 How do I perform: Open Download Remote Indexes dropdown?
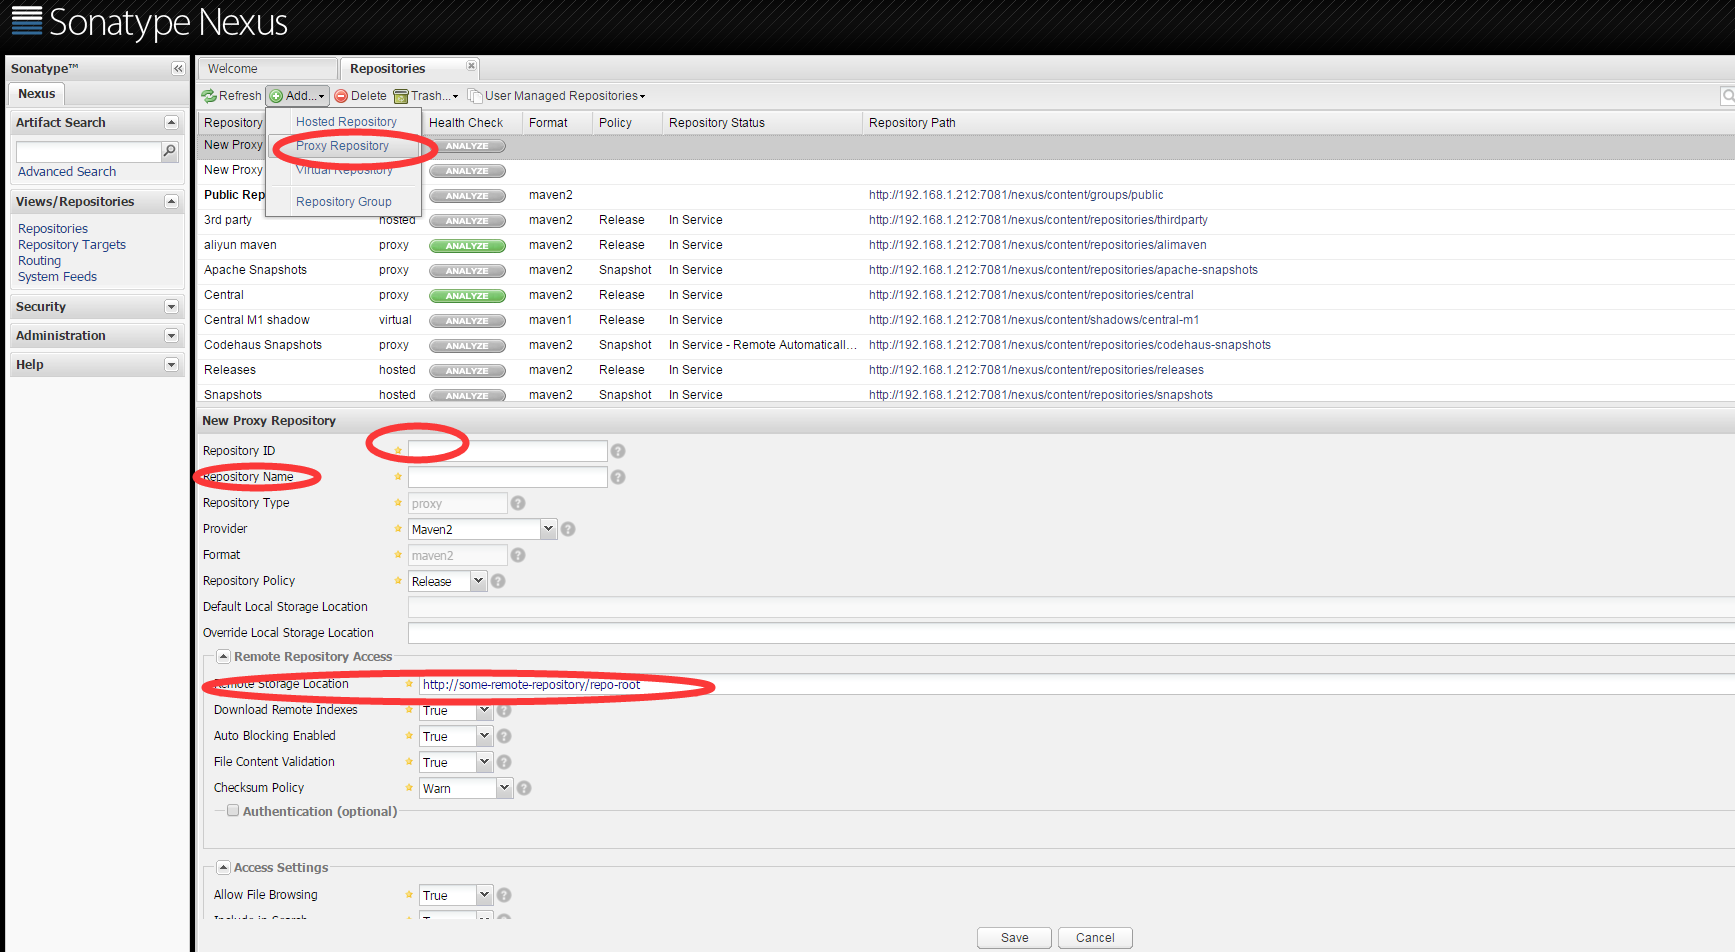pos(484,711)
